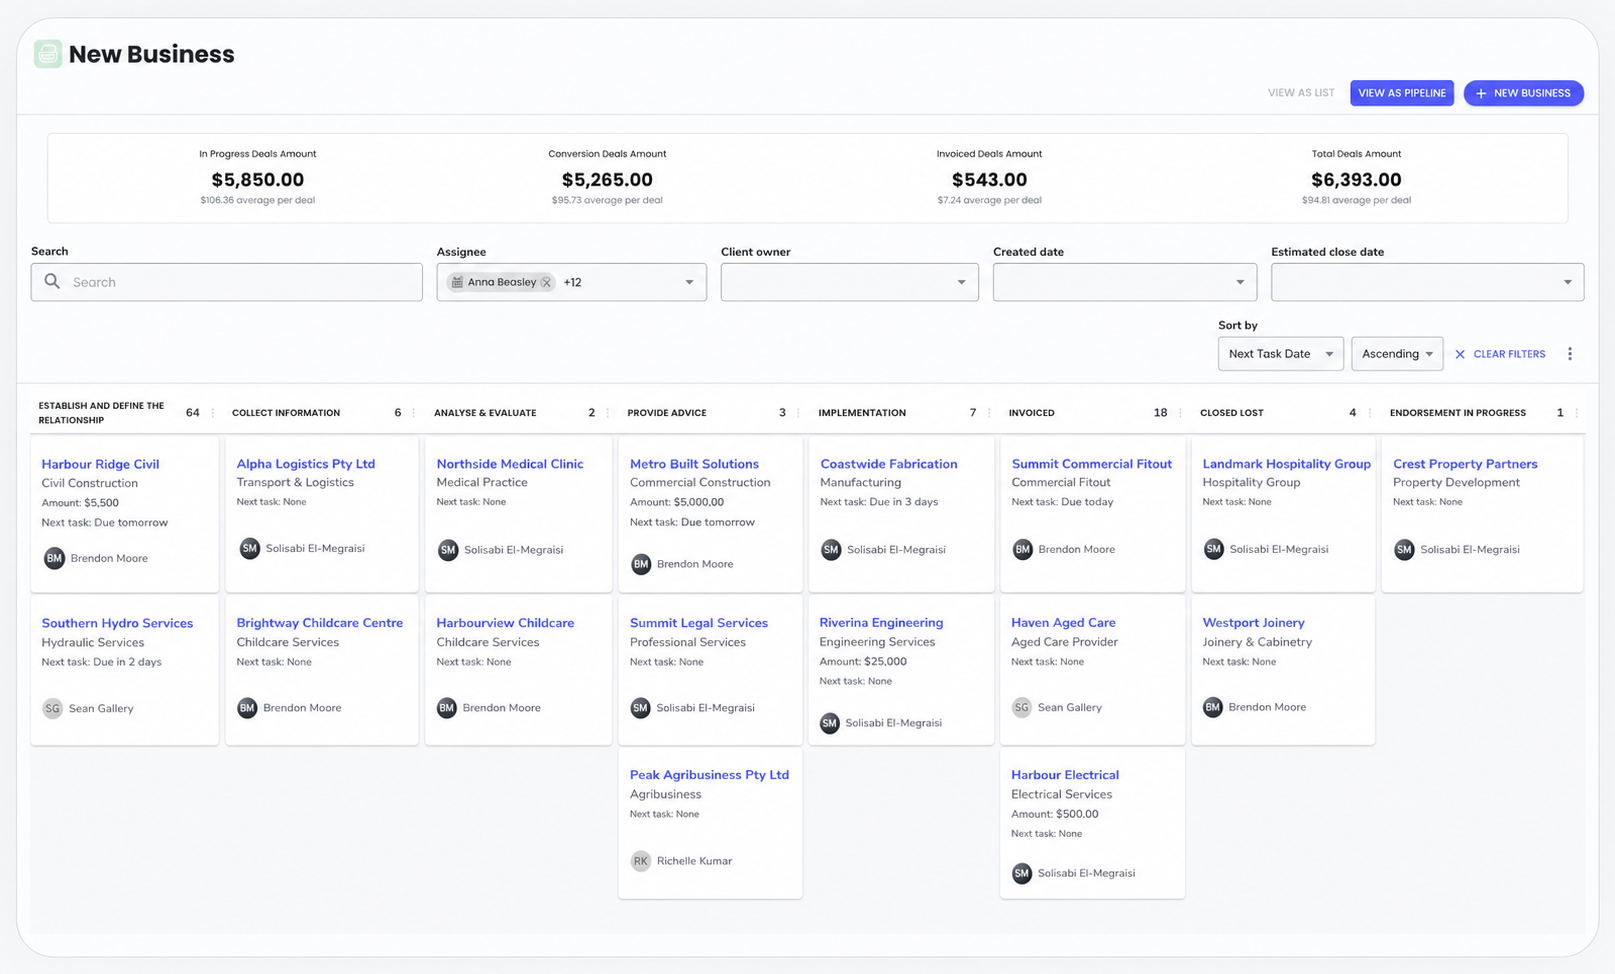Open the Implementation column options menu
The width and height of the screenshot is (1615, 974).
(x=989, y=413)
